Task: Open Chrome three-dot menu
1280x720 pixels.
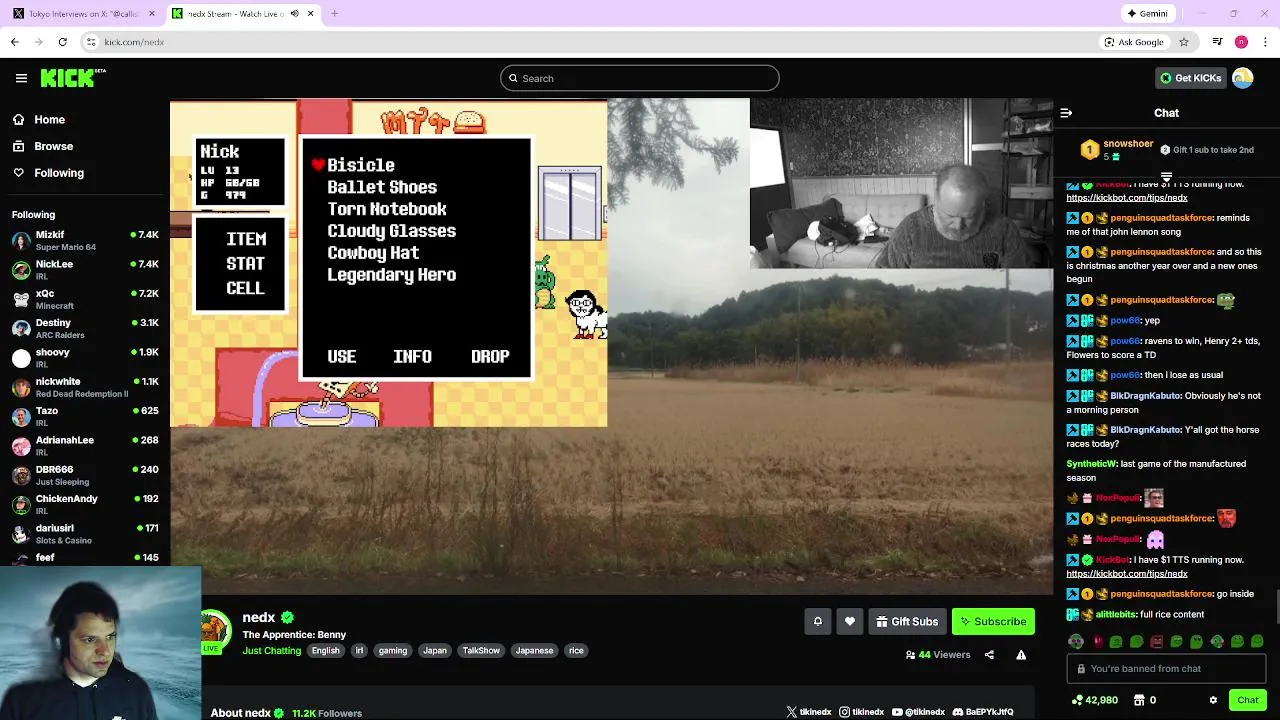Action: [1266, 42]
